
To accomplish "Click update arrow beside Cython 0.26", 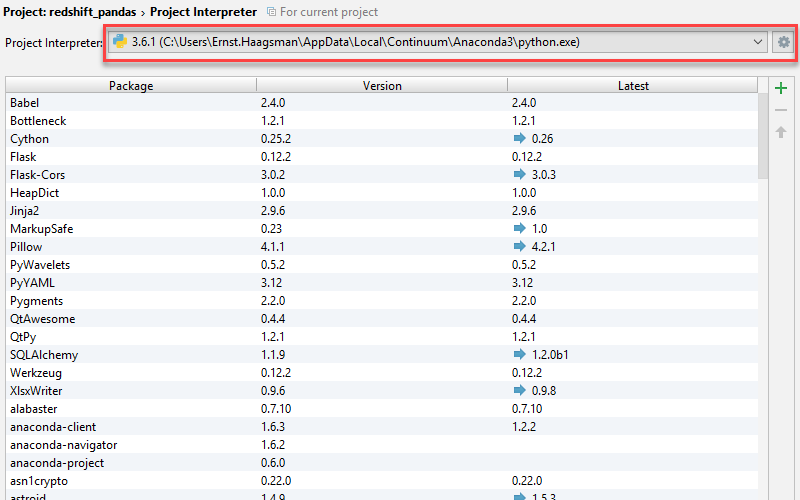I will click(x=519, y=138).
